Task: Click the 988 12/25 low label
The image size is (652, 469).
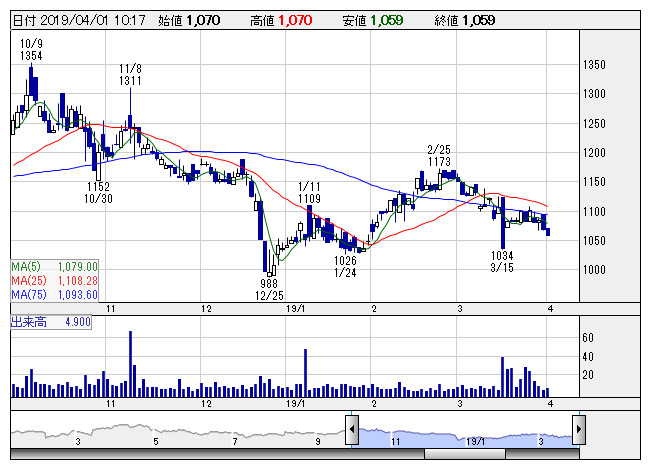Action: click(269, 289)
